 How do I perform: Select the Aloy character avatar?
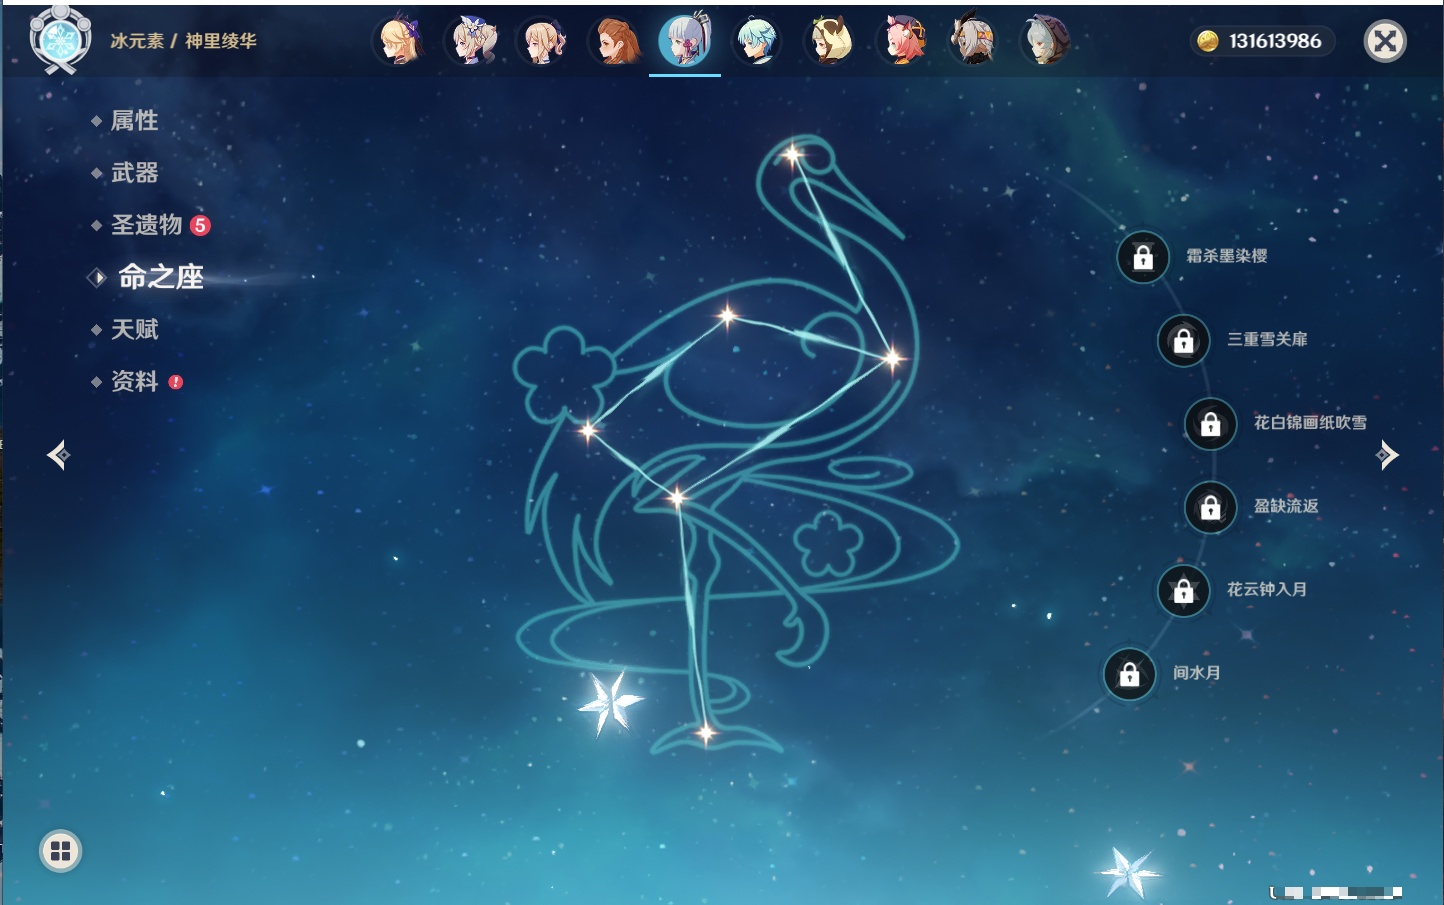tap(615, 41)
